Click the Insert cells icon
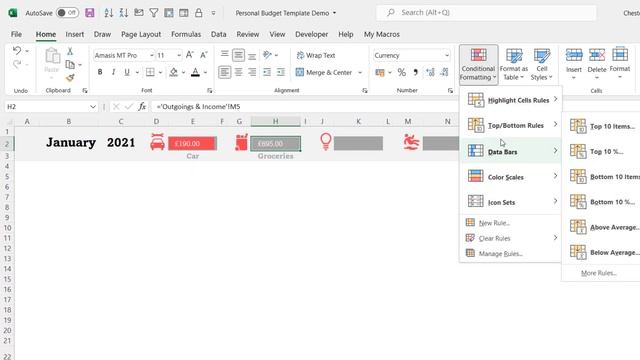 (x=573, y=54)
